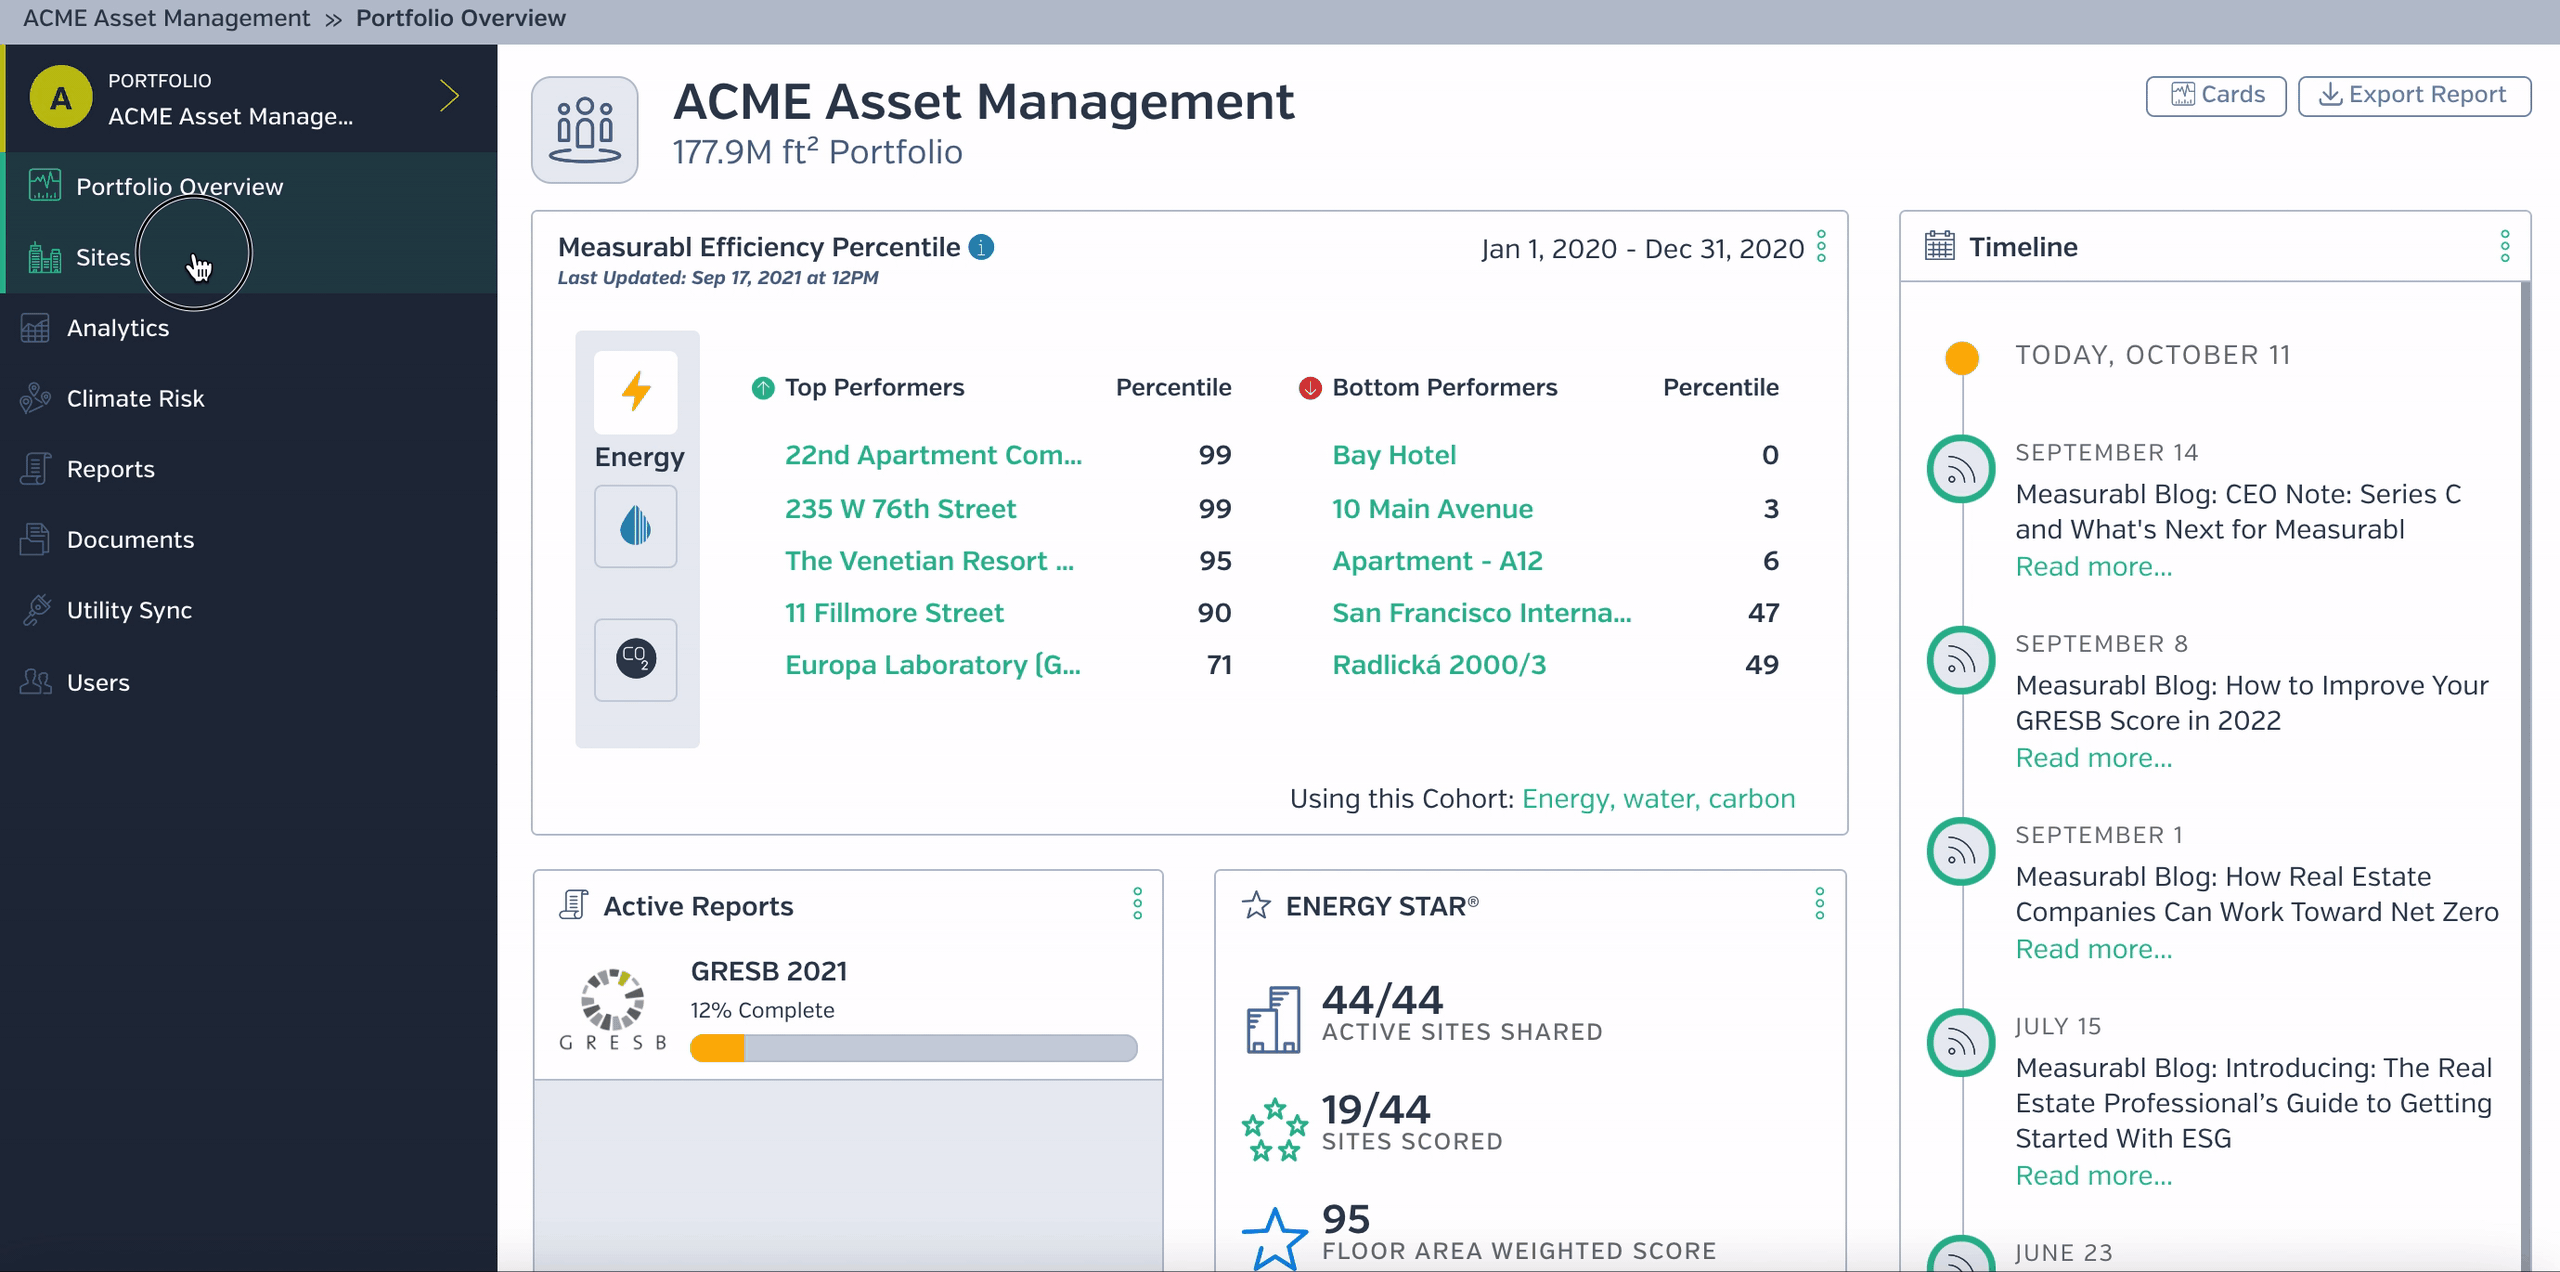Open the Bay Hotel site link
Screen dimensions: 2560x1272
[1394, 455]
